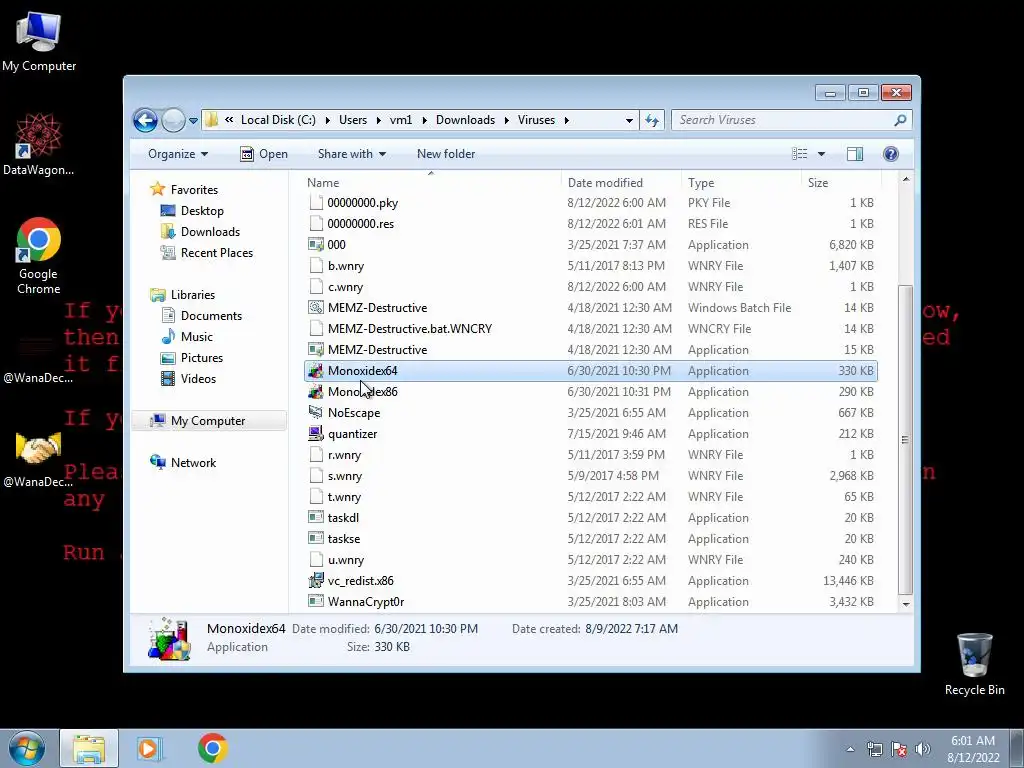The image size is (1024, 768).
Task: Open recent pages dropdown next to Forward
Action: coord(193,121)
